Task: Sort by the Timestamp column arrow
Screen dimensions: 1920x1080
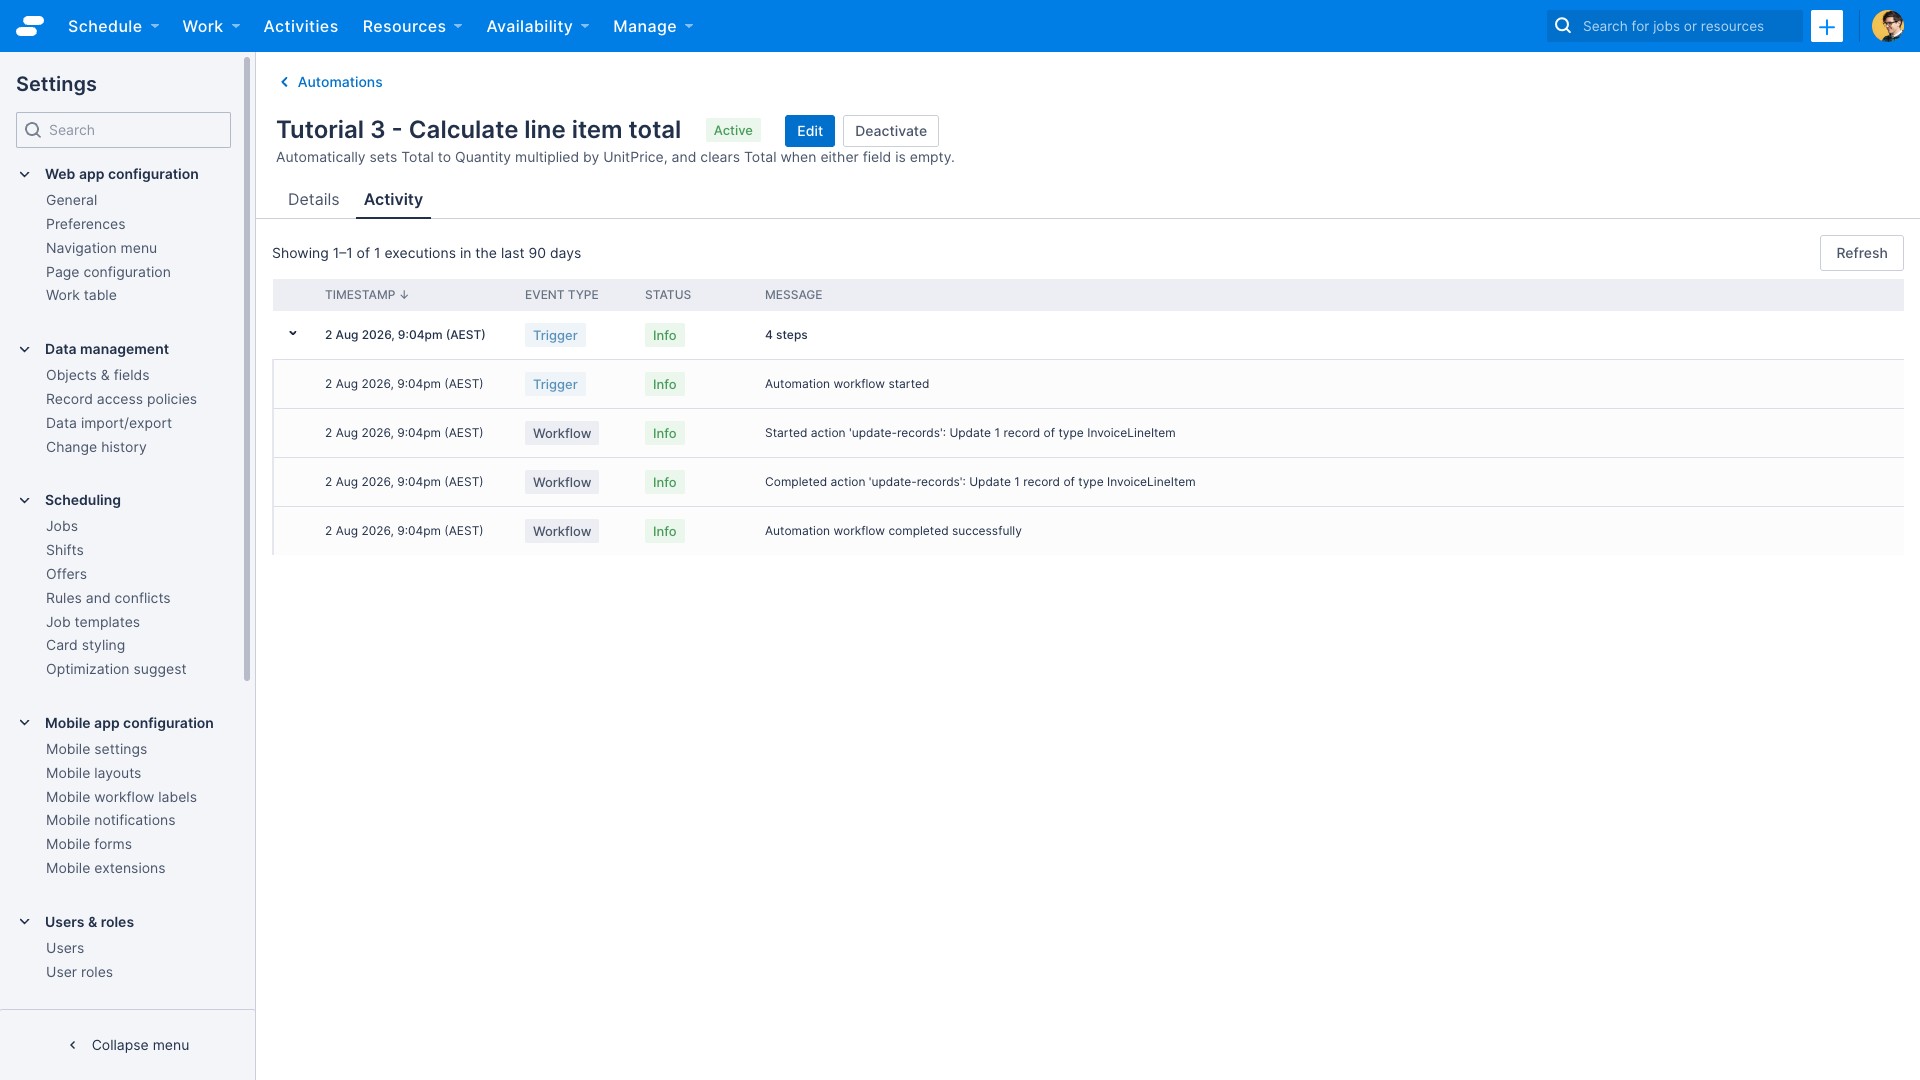Action: pyautogui.click(x=404, y=295)
